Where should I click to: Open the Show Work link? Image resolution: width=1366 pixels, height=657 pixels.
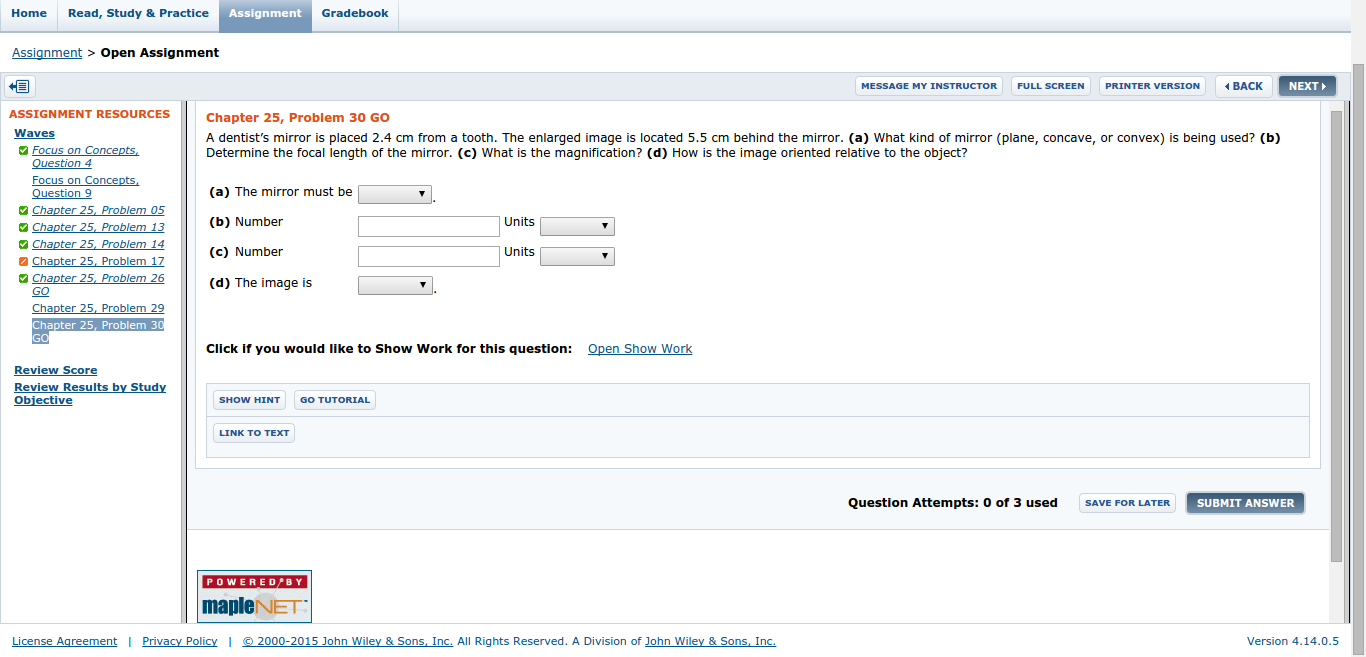(x=640, y=349)
